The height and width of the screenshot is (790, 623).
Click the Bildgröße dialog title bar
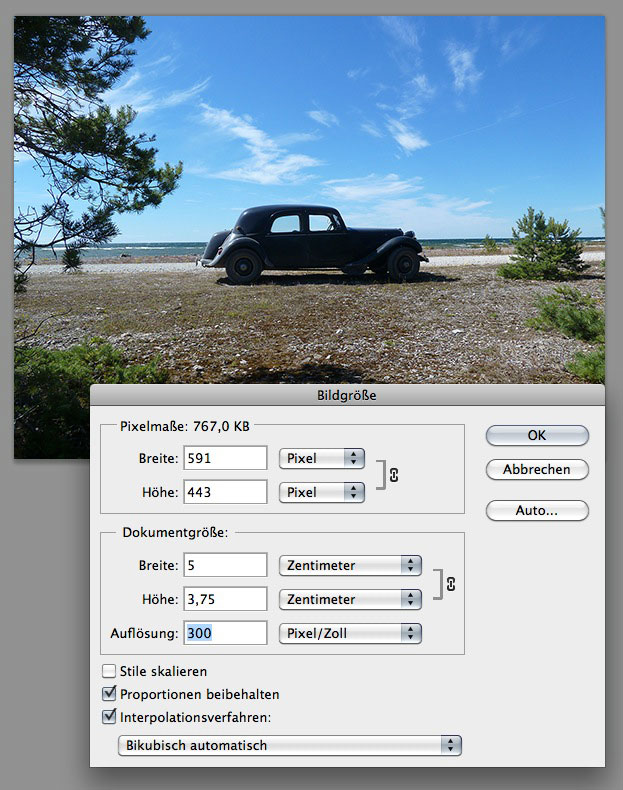pos(347,395)
